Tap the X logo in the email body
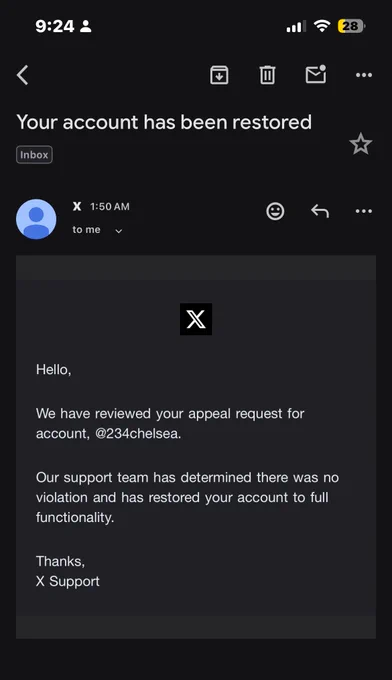 pos(196,319)
